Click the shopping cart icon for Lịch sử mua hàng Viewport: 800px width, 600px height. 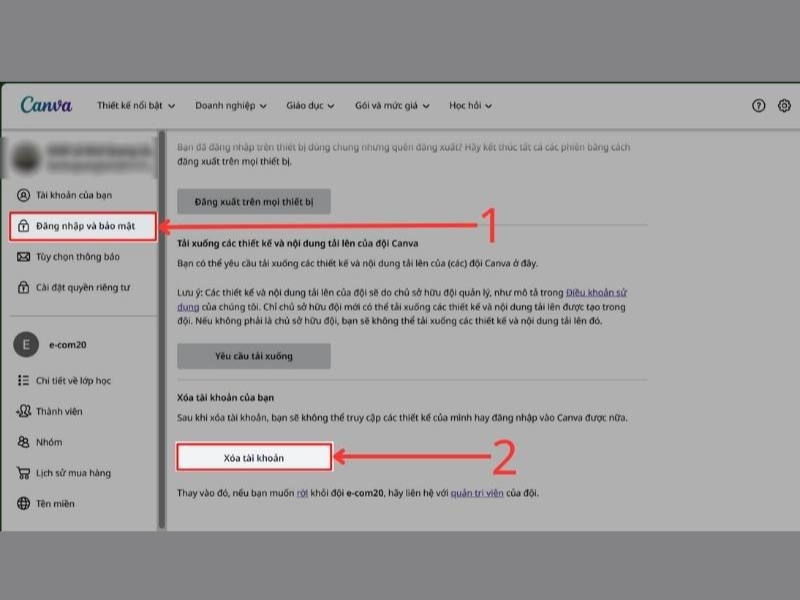coord(24,473)
